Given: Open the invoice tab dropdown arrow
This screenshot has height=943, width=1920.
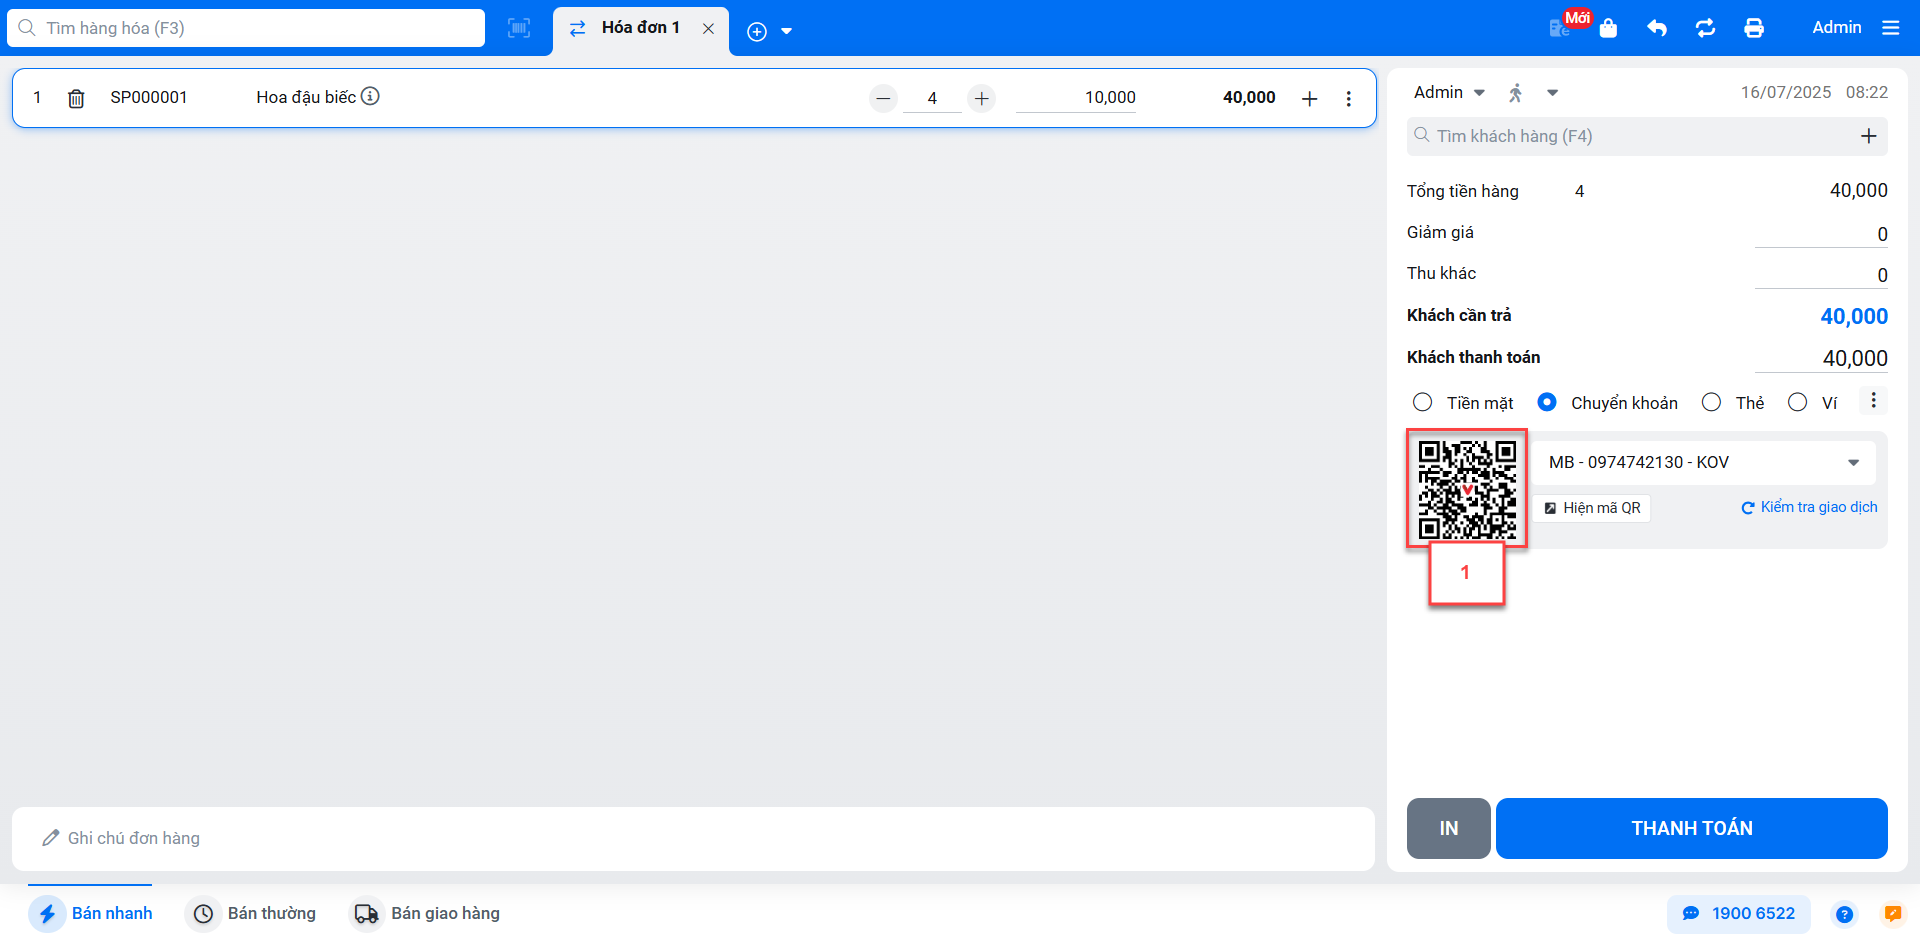Looking at the screenshot, I should point(787,32).
